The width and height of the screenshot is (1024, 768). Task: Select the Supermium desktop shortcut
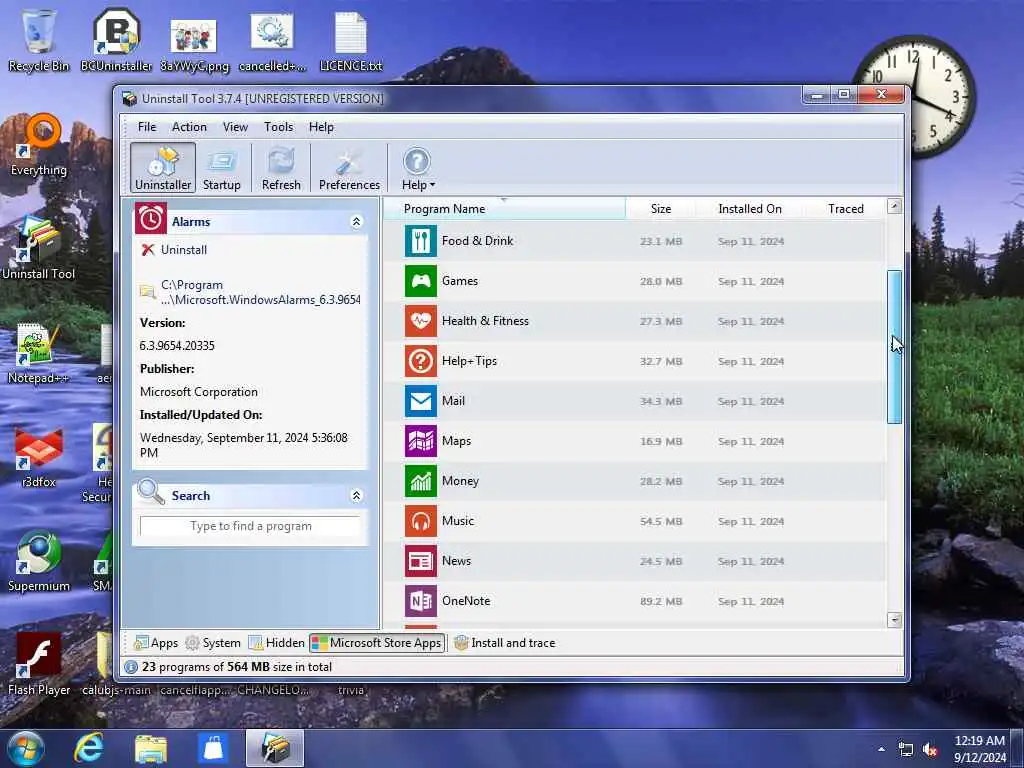(x=39, y=562)
